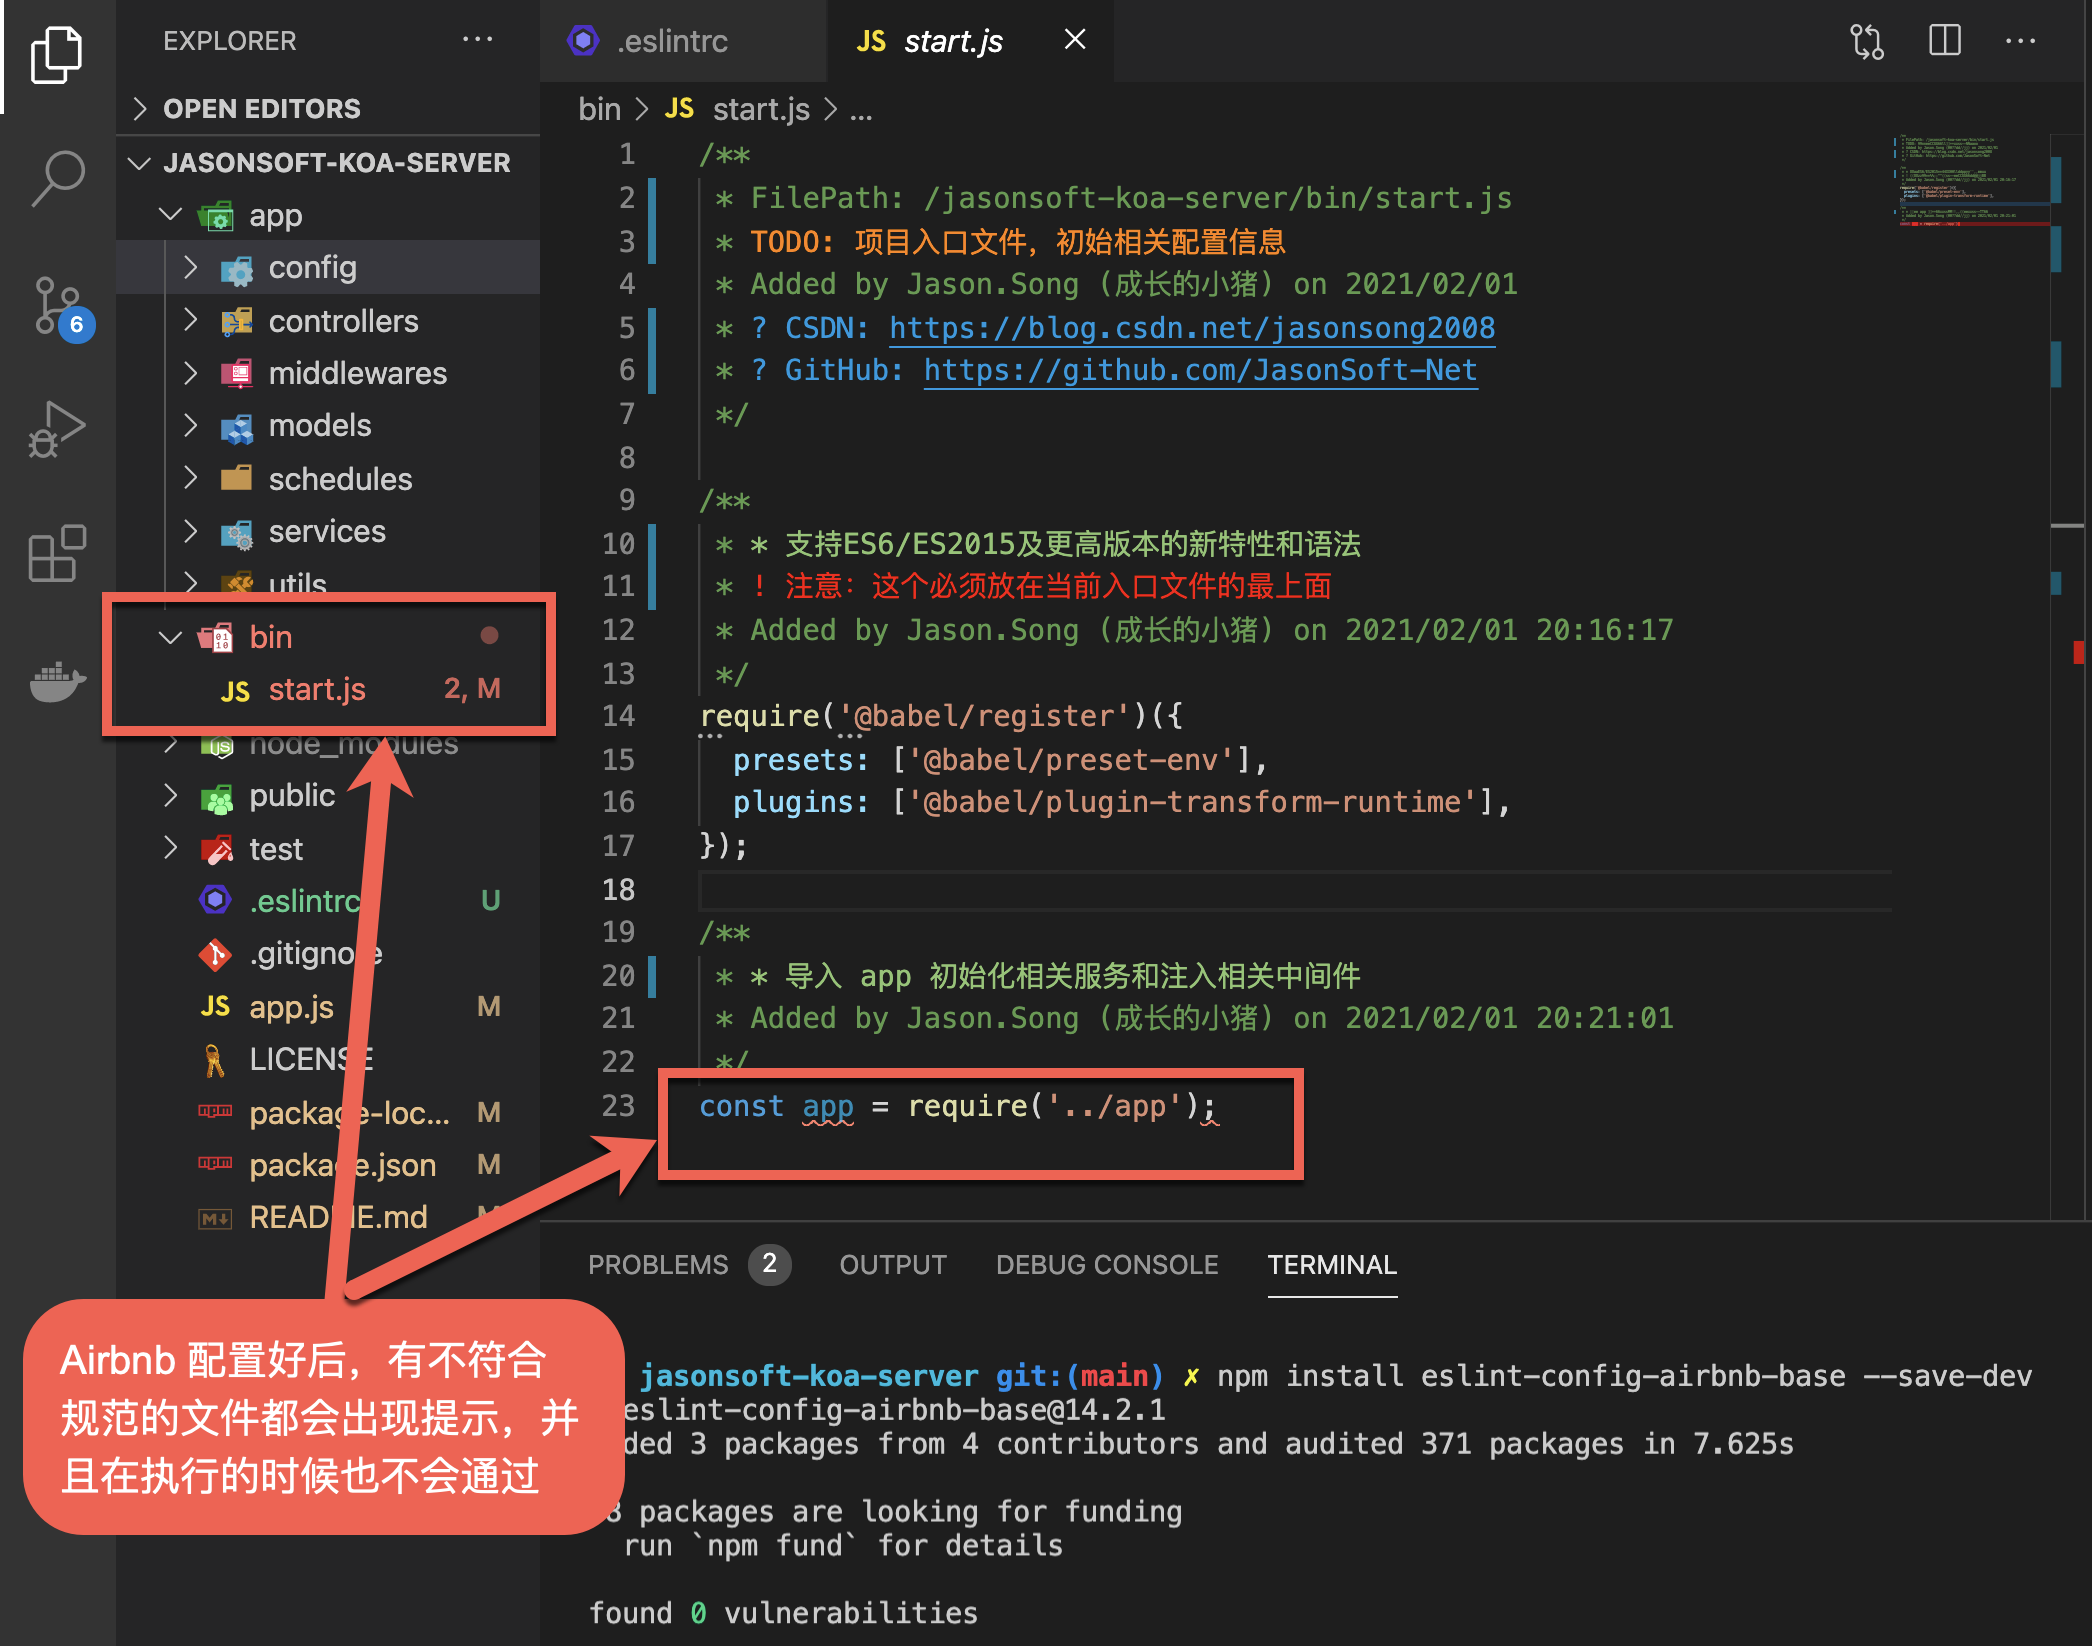
Task: Open the Extensions view icon
Action: (x=56, y=553)
